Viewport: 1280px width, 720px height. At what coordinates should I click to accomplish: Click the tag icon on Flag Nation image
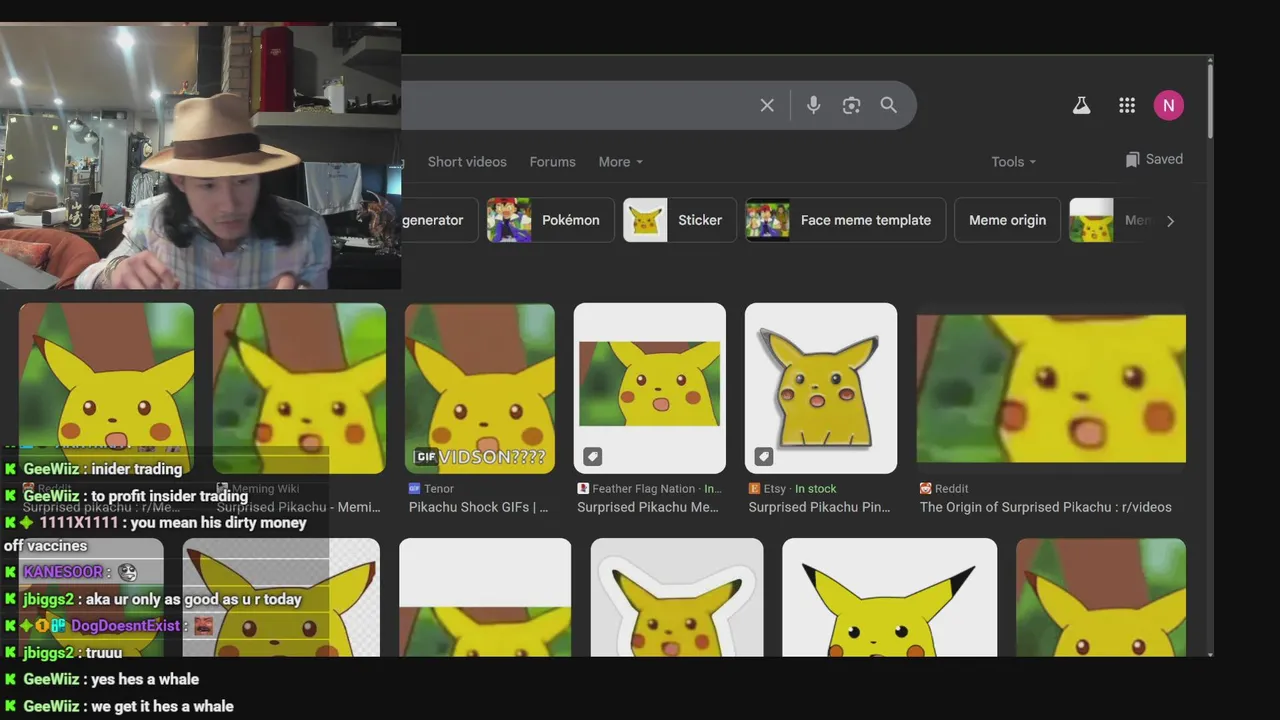pyautogui.click(x=592, y=457)
